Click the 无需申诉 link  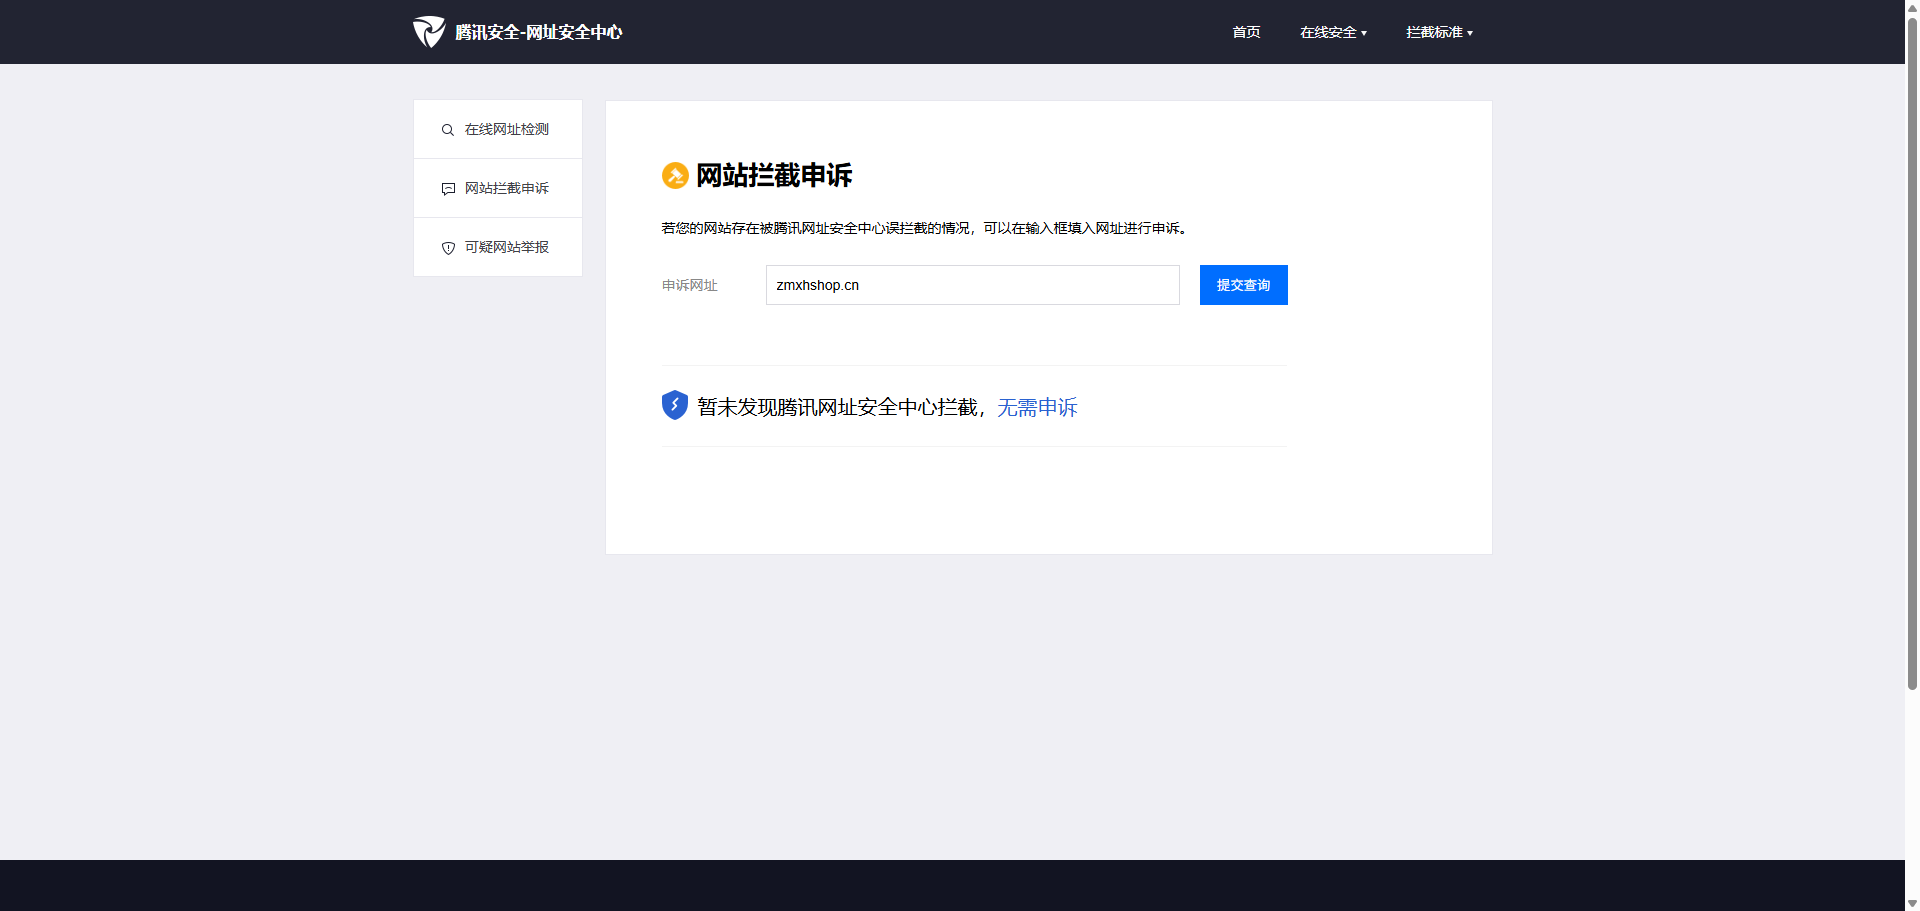[x=1037, y=407]
